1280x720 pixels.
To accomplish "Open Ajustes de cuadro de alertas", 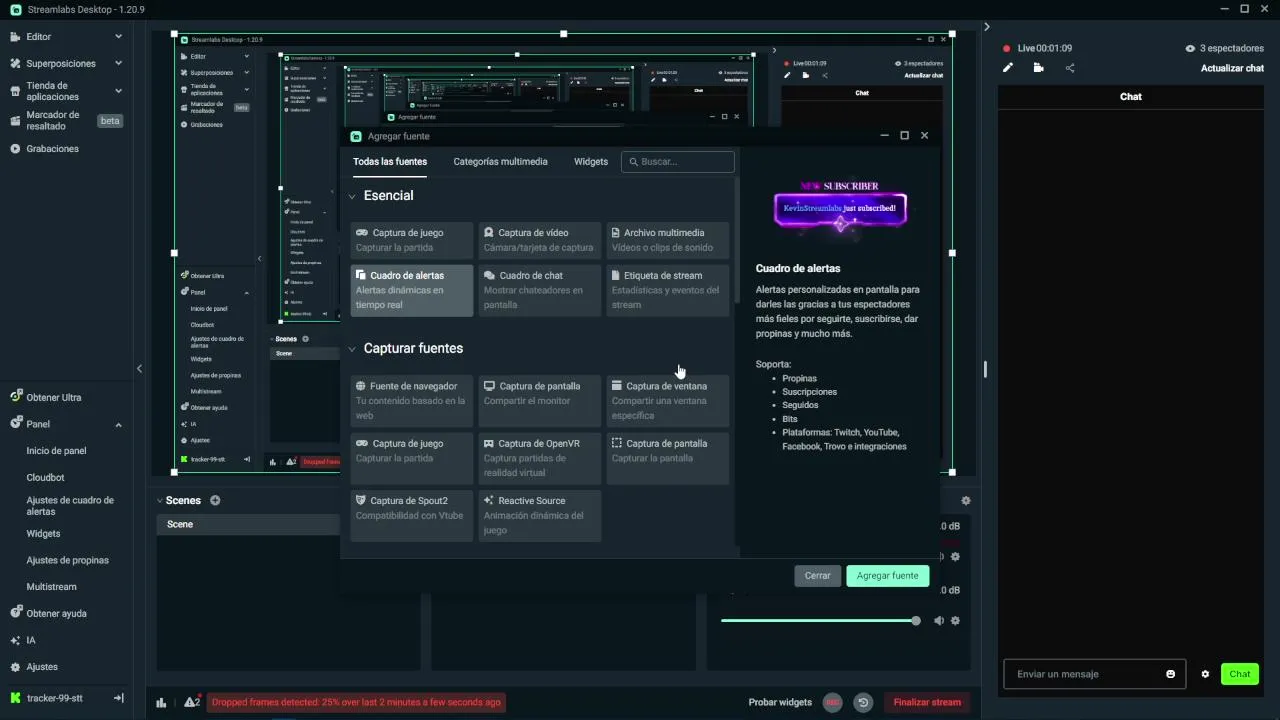I will click(x=70, y=506).
